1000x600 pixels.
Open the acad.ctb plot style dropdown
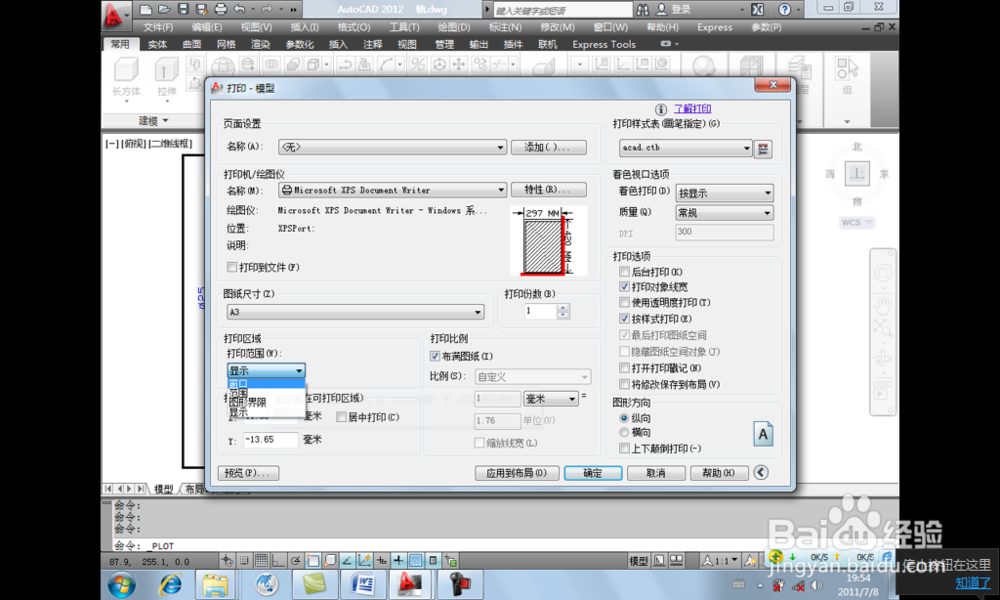686,148
